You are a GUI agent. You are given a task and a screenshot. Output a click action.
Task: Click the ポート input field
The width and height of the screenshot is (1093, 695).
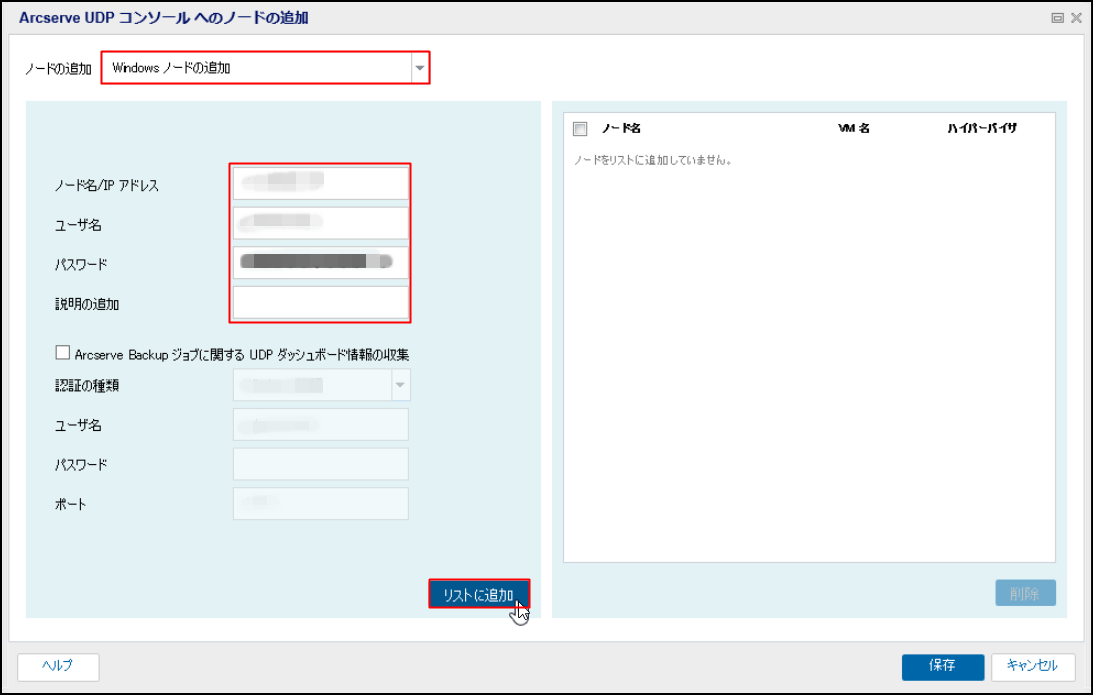coord(321,503)
